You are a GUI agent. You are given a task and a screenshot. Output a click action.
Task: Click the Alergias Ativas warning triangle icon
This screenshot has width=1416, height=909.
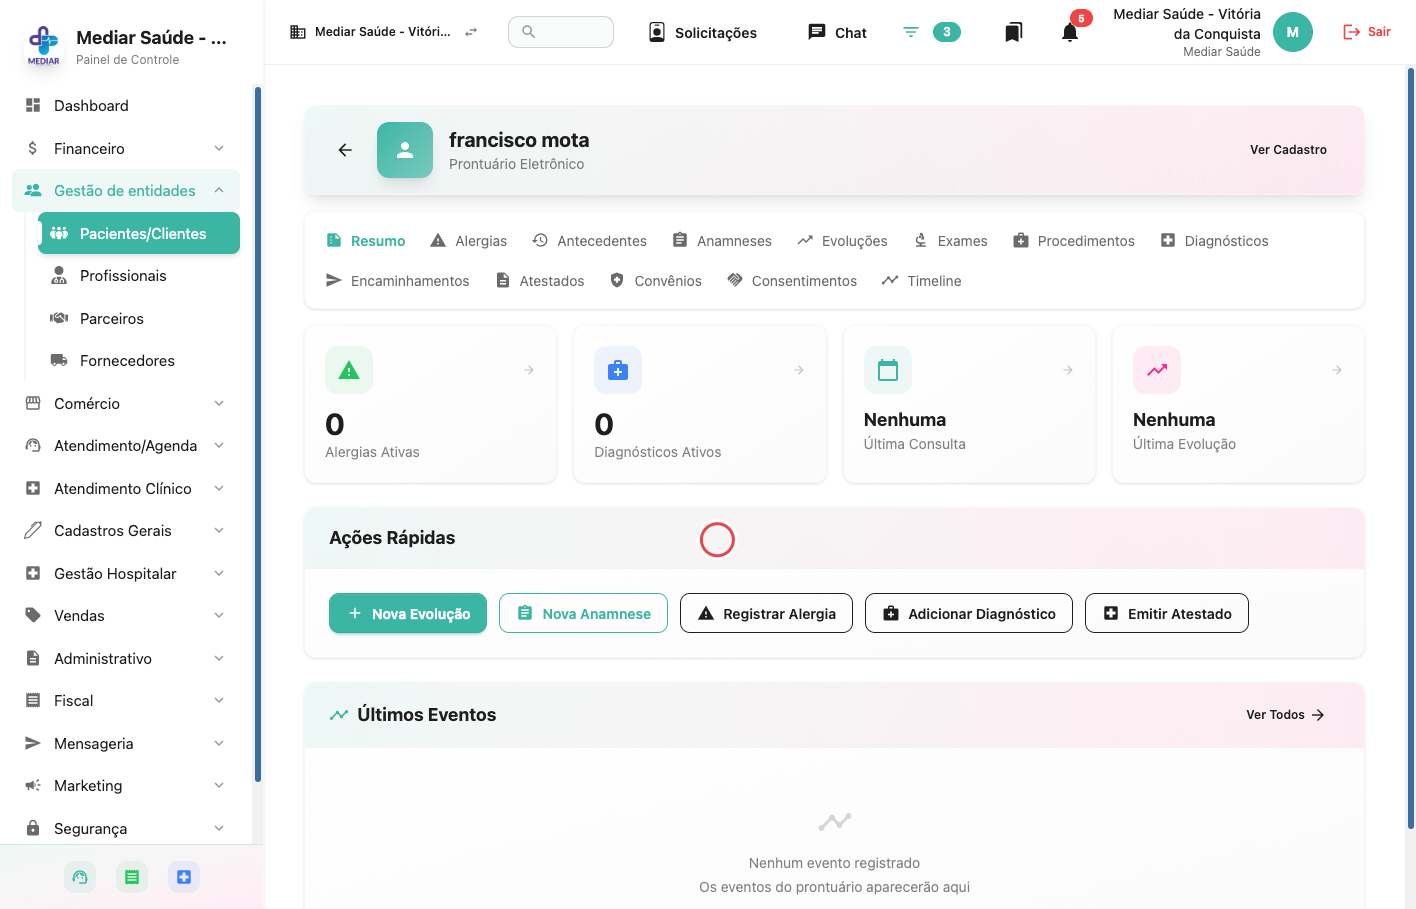(349, 370)
